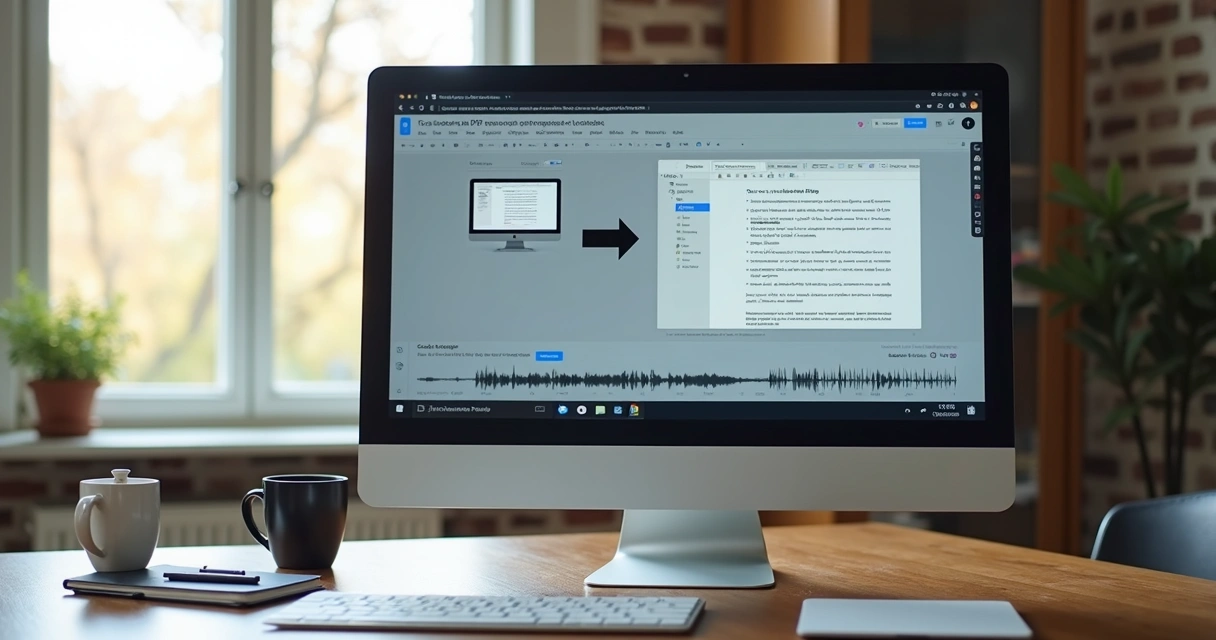
Task: Click the audio waveform track
Action: pyautogui.click(x=686, y=379)
